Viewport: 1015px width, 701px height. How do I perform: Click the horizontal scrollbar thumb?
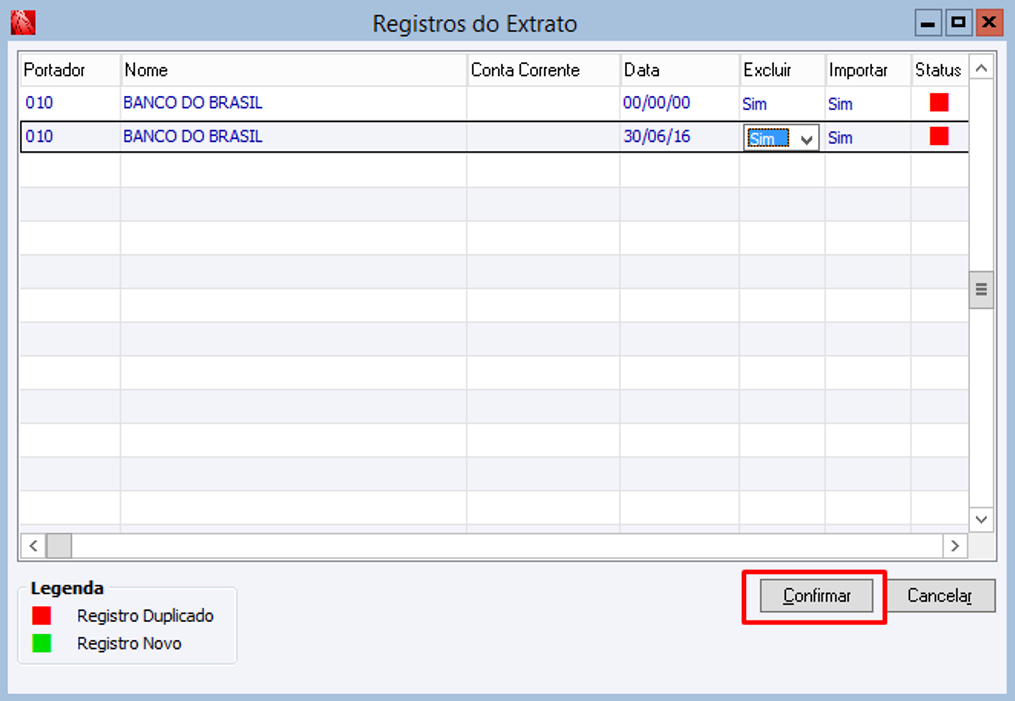59,546
